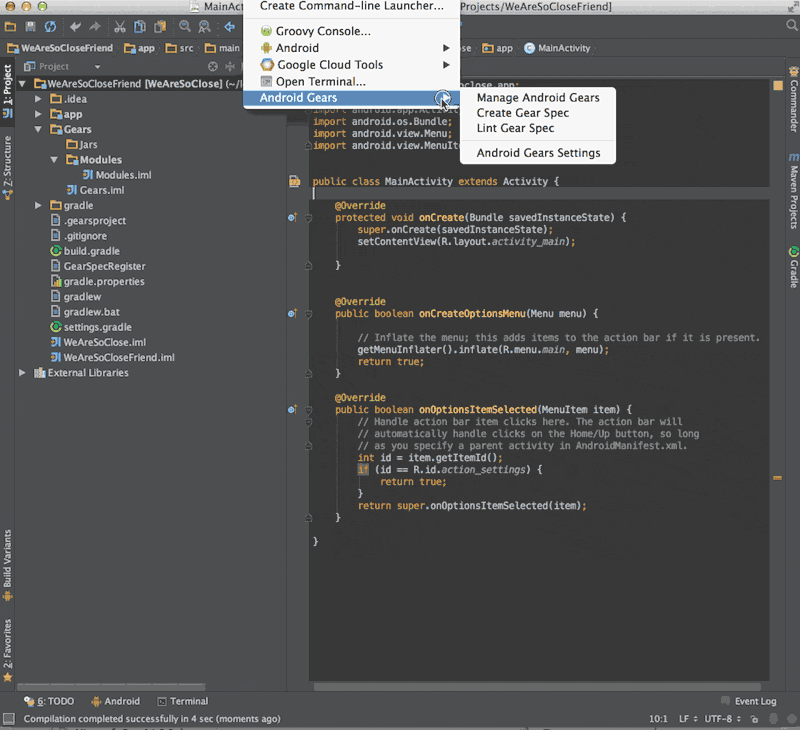Redo with the right arrow icon
The height and width of the screenshot is (730, 800).
pos(95,27)
